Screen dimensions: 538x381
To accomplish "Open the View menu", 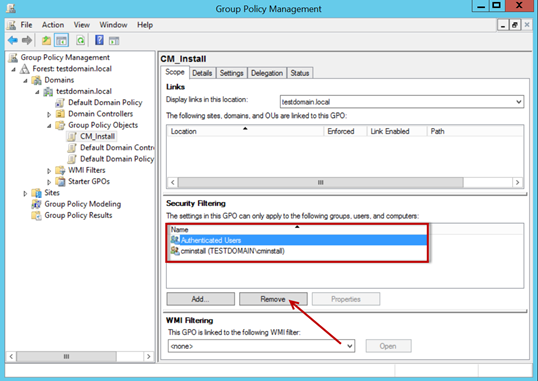I will pyautogui.click(x=82, y=25).
